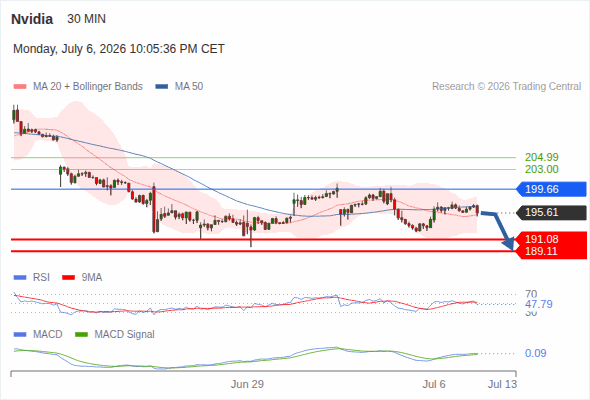Click the 204.99 resistance level label
The width and height of the screenshot is (590, 400).
(541, 157)
